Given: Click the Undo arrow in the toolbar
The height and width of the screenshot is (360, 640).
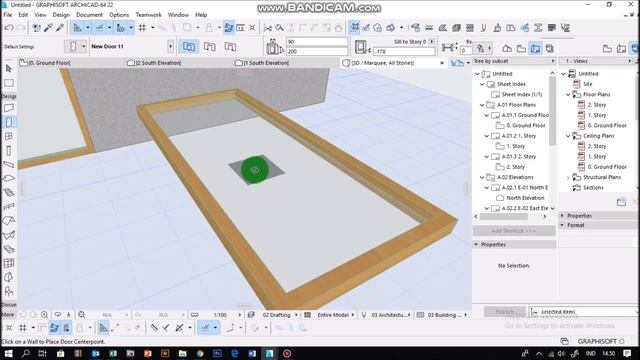Looking at the screenshot, I should [9, 28].
